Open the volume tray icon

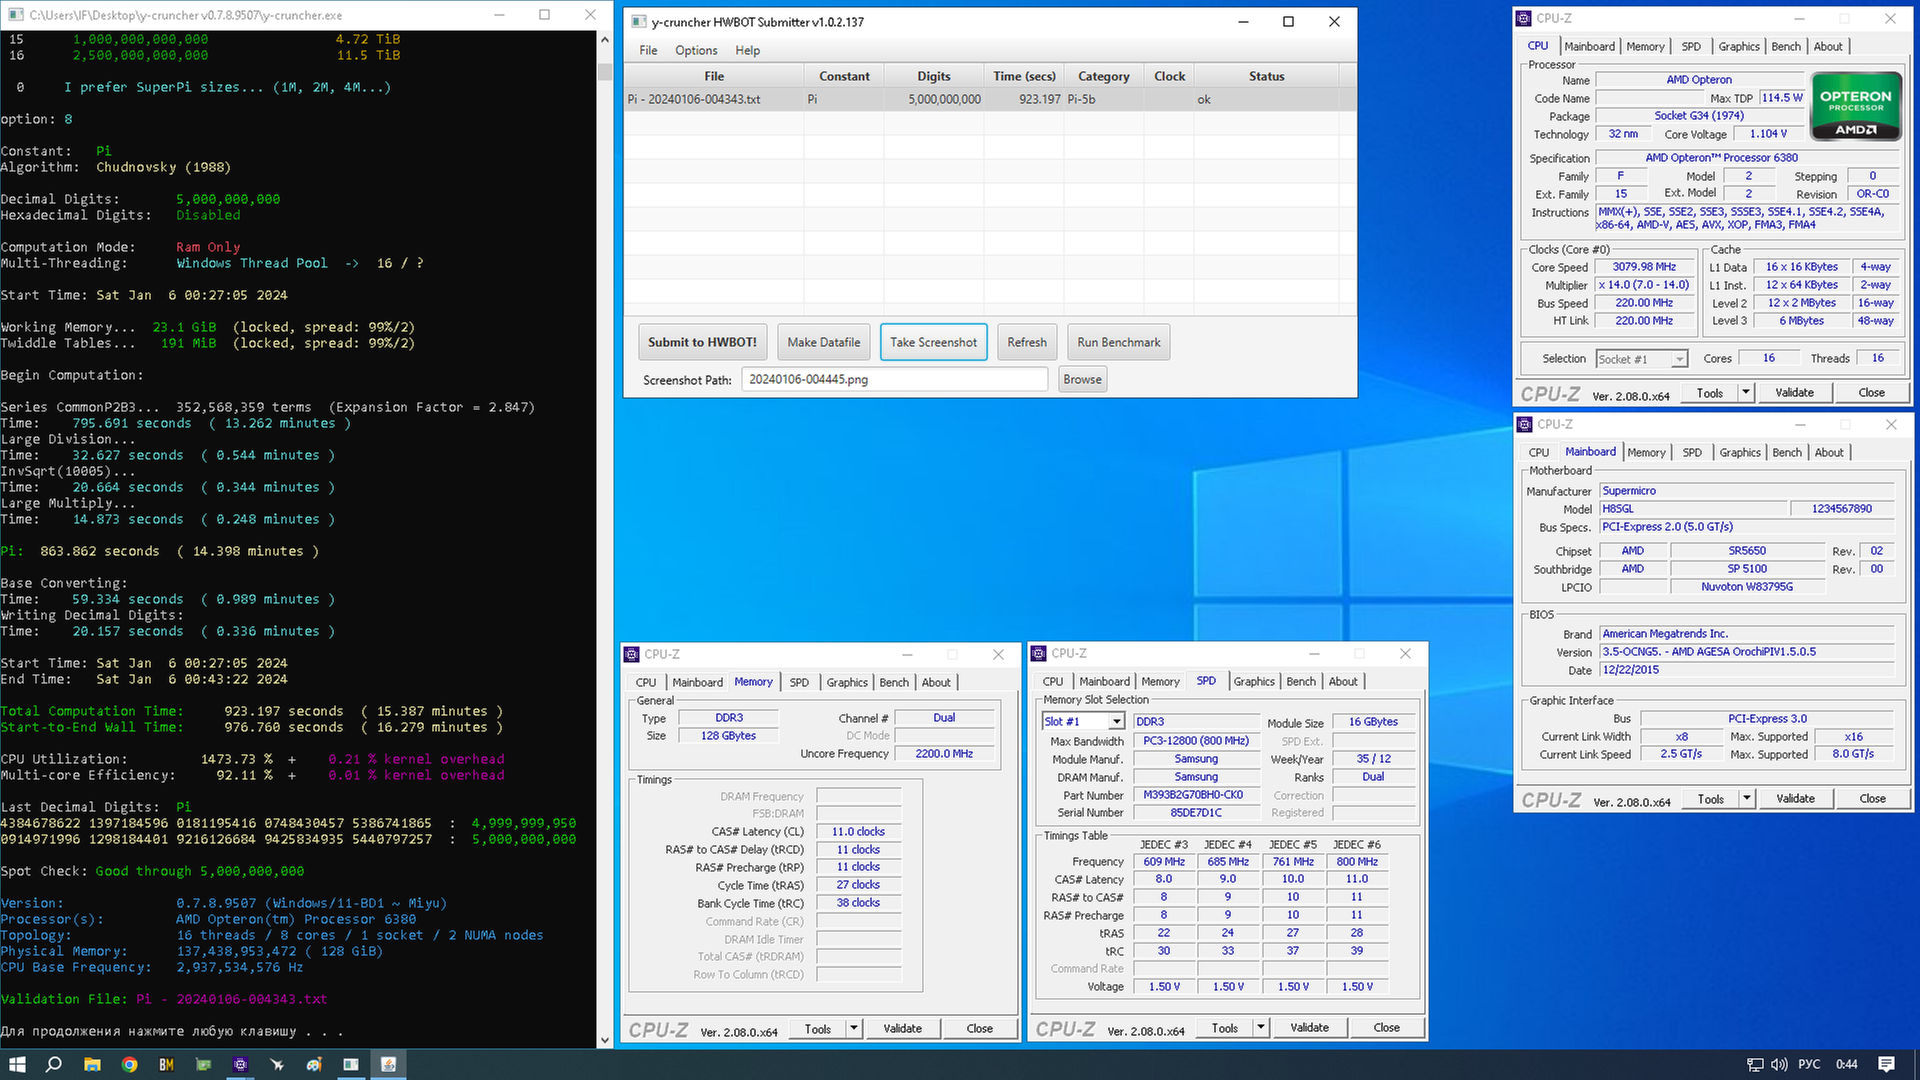tap(1779, 1064)
